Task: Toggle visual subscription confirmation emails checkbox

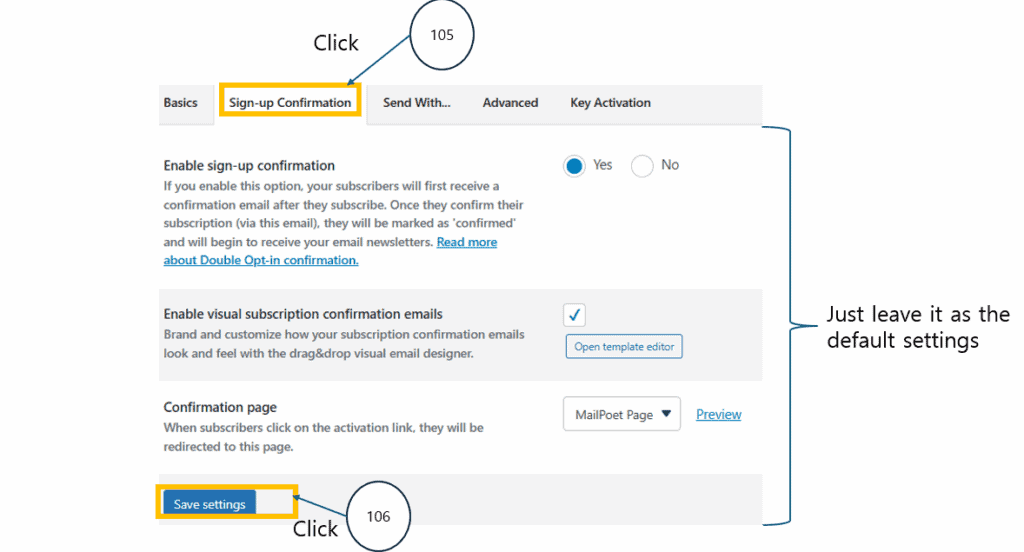Action: (x=575, y=315)
